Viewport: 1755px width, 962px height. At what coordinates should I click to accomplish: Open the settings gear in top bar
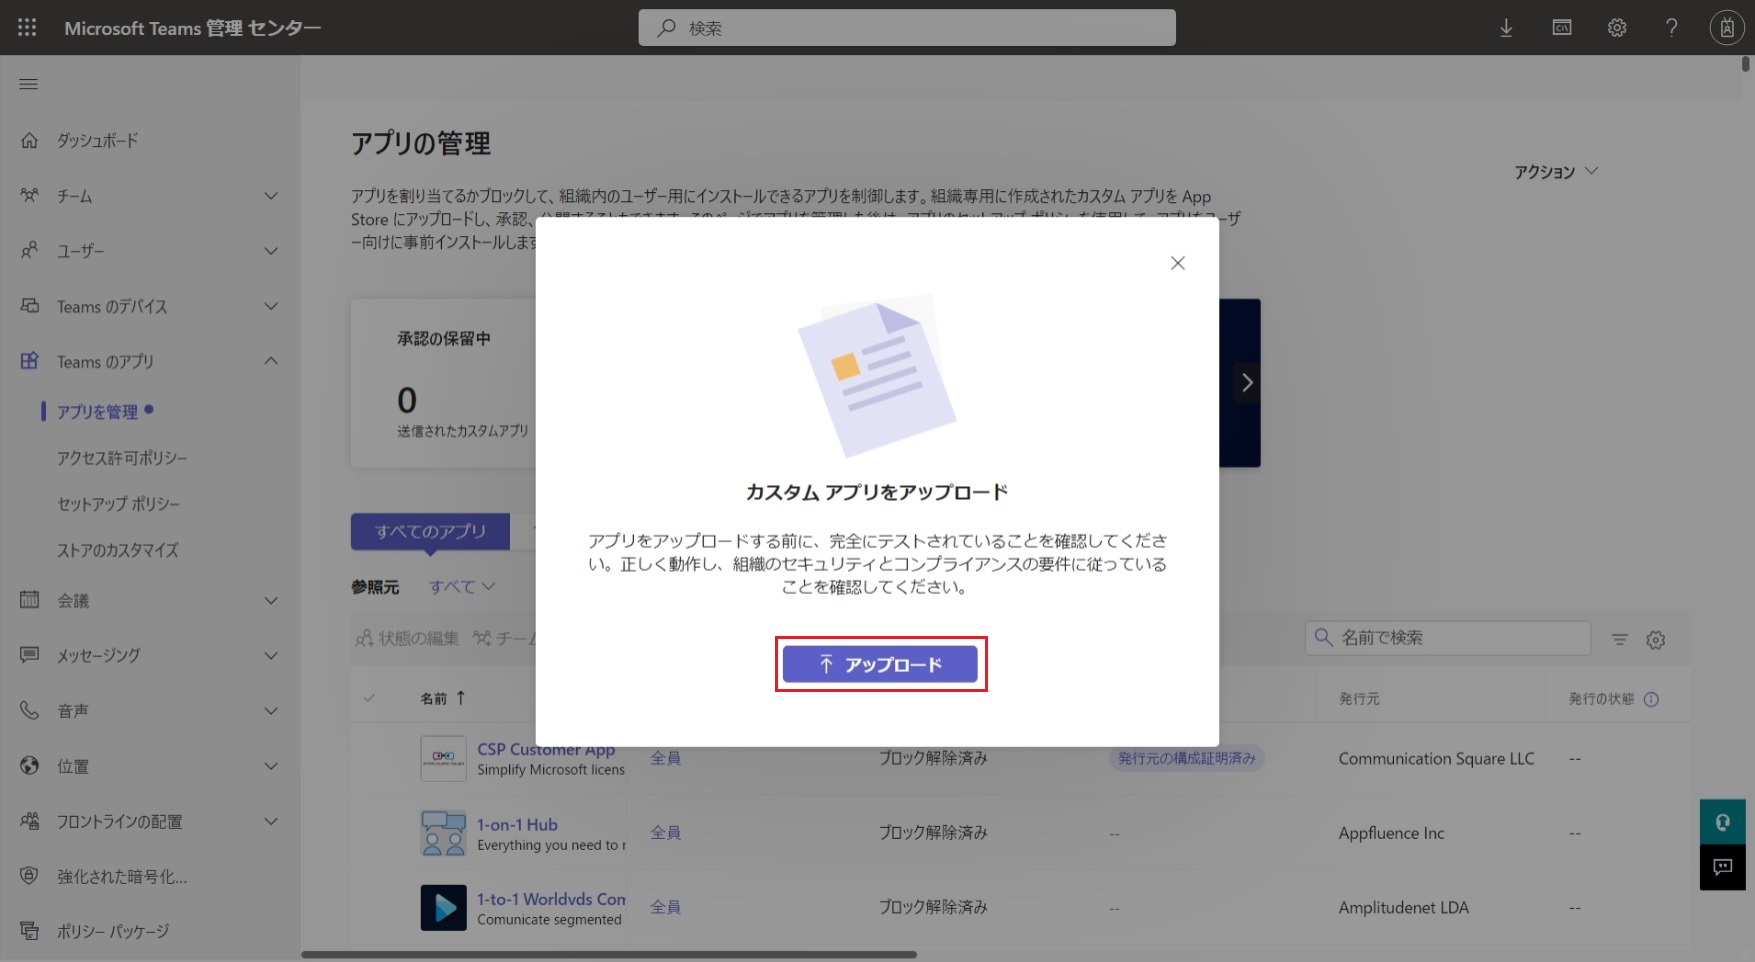pyautogui.click(x=1616, y=28)
